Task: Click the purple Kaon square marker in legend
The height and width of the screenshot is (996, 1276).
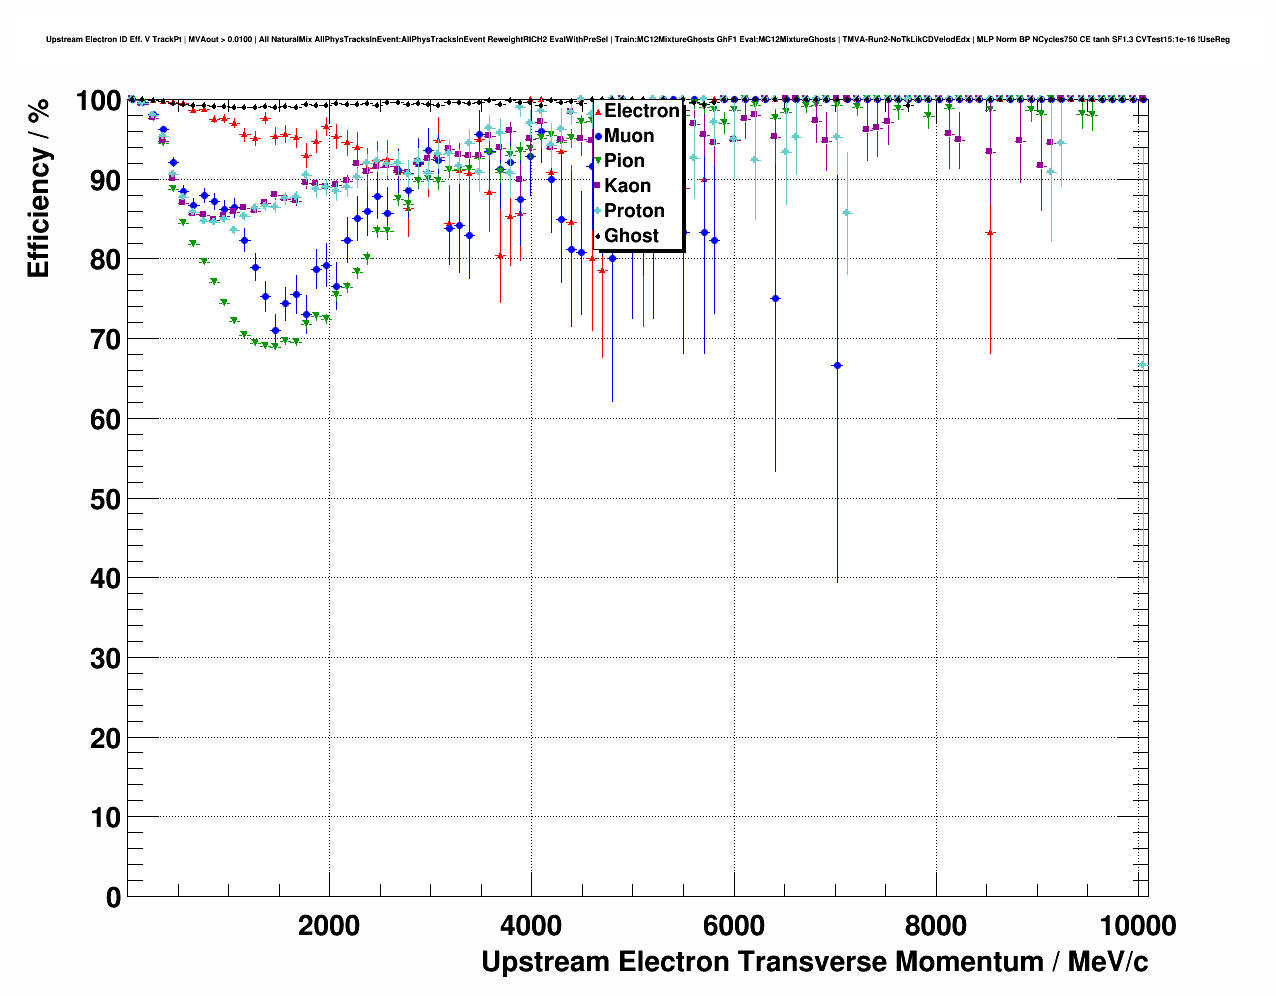Action: 598,186
